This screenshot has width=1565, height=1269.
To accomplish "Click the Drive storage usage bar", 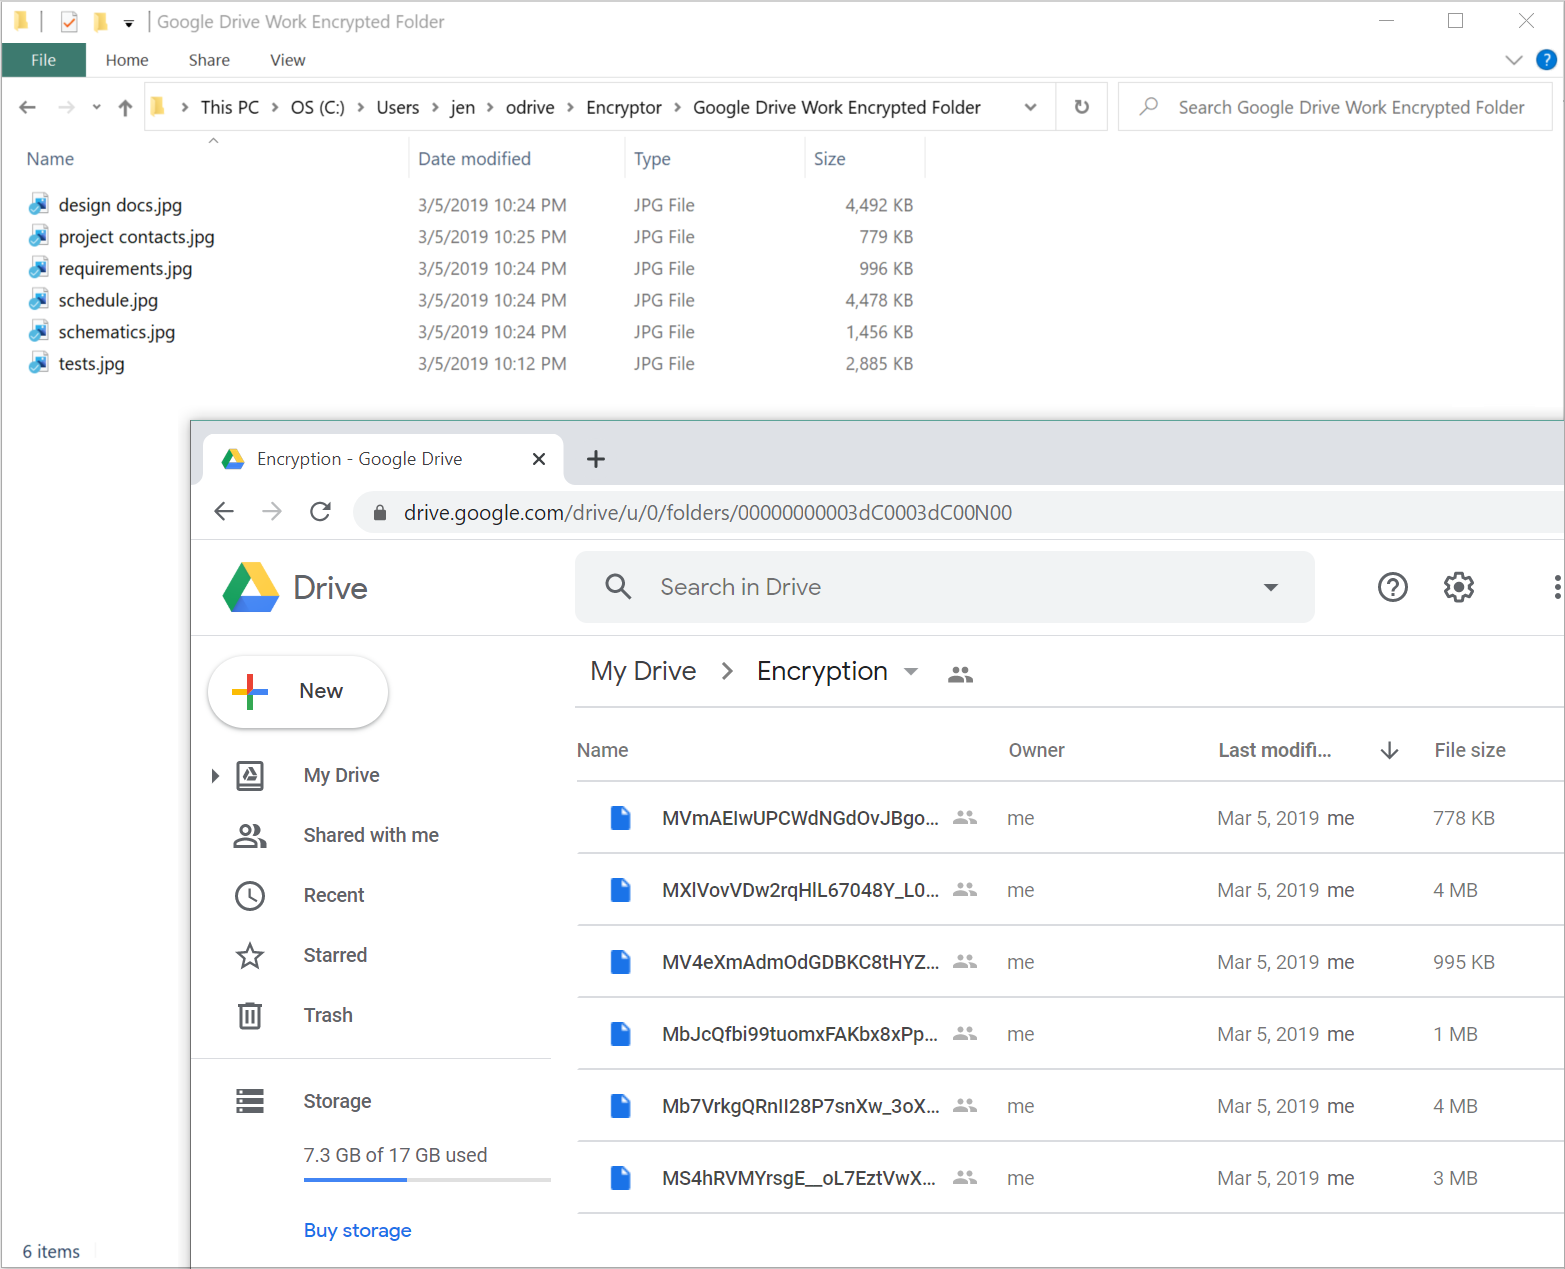I will [x=427, y=1180].
